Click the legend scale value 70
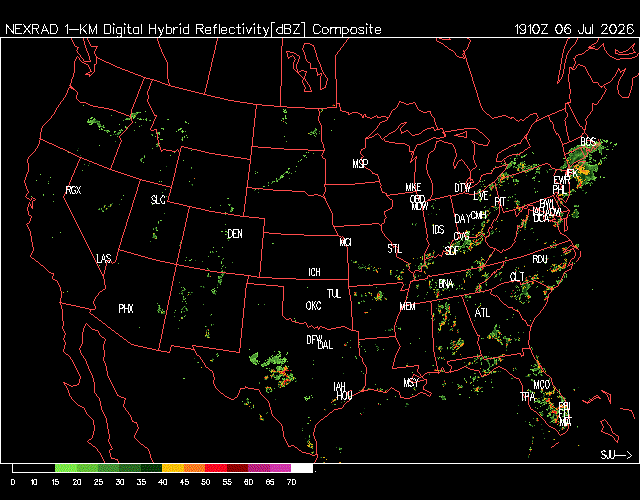This screenshot has height=500, width=640. (291, 482)
